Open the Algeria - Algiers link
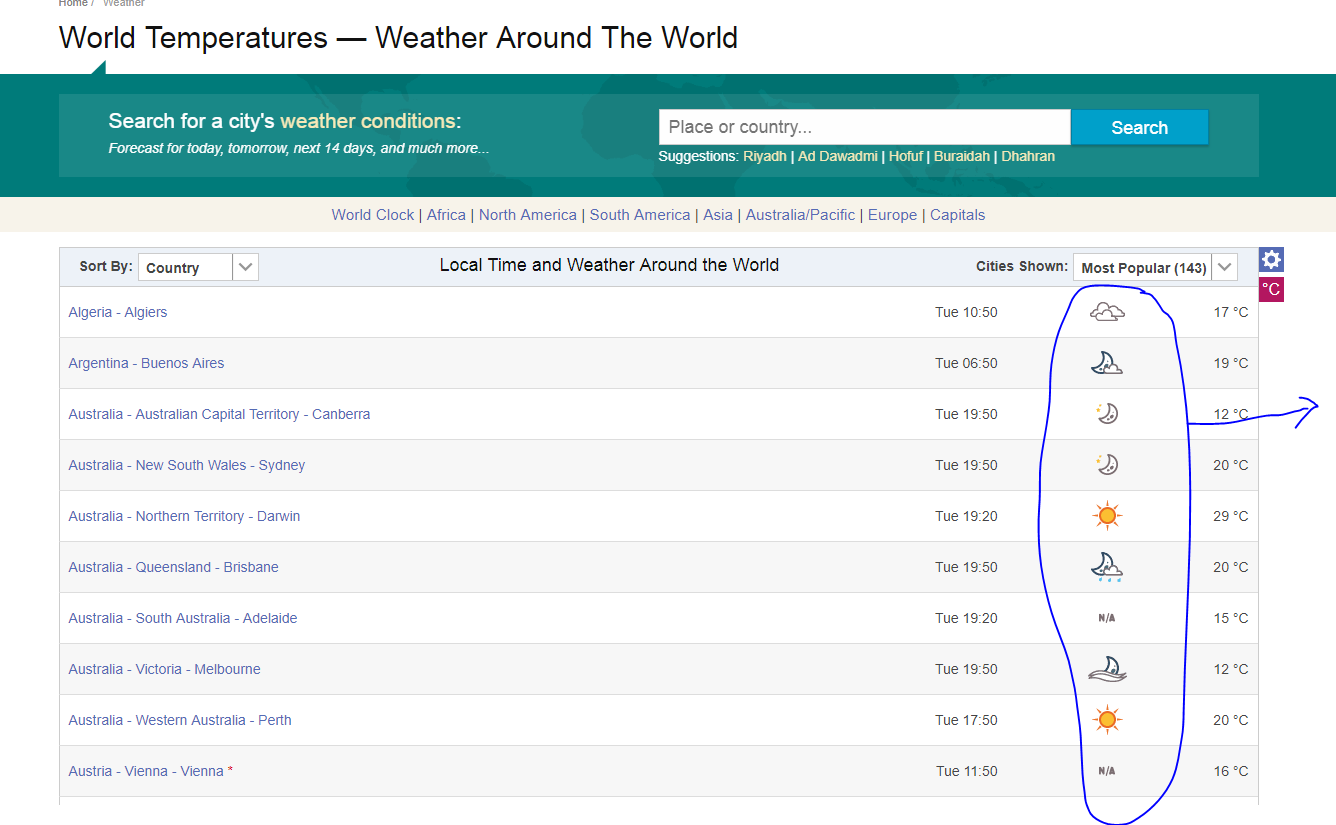Viewport: 1336px width, 825px height. coord(118,312)
